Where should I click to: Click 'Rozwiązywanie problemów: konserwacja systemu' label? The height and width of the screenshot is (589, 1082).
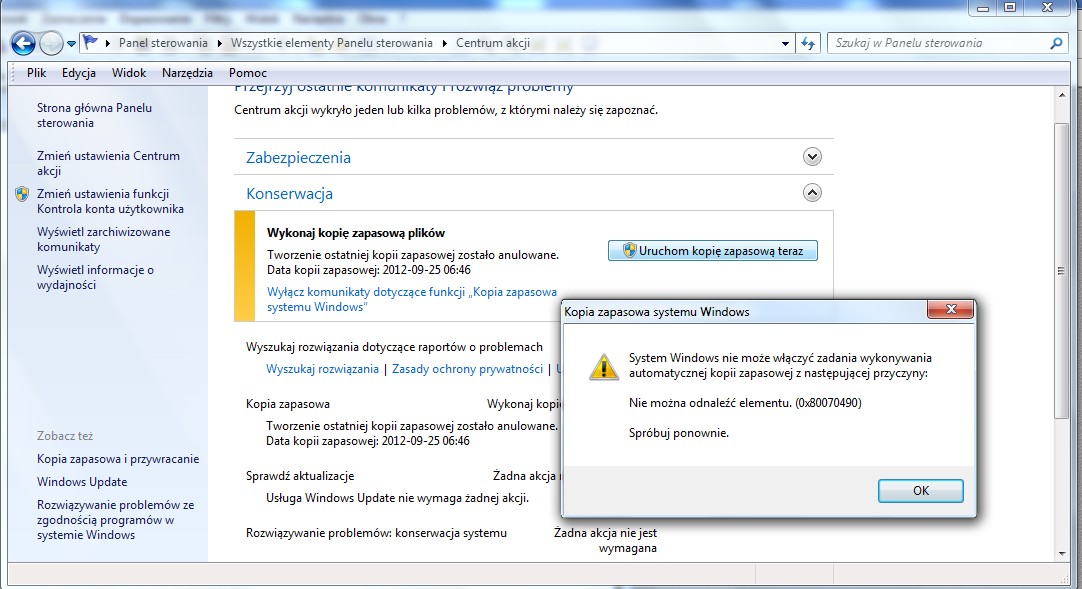point(376,533)
